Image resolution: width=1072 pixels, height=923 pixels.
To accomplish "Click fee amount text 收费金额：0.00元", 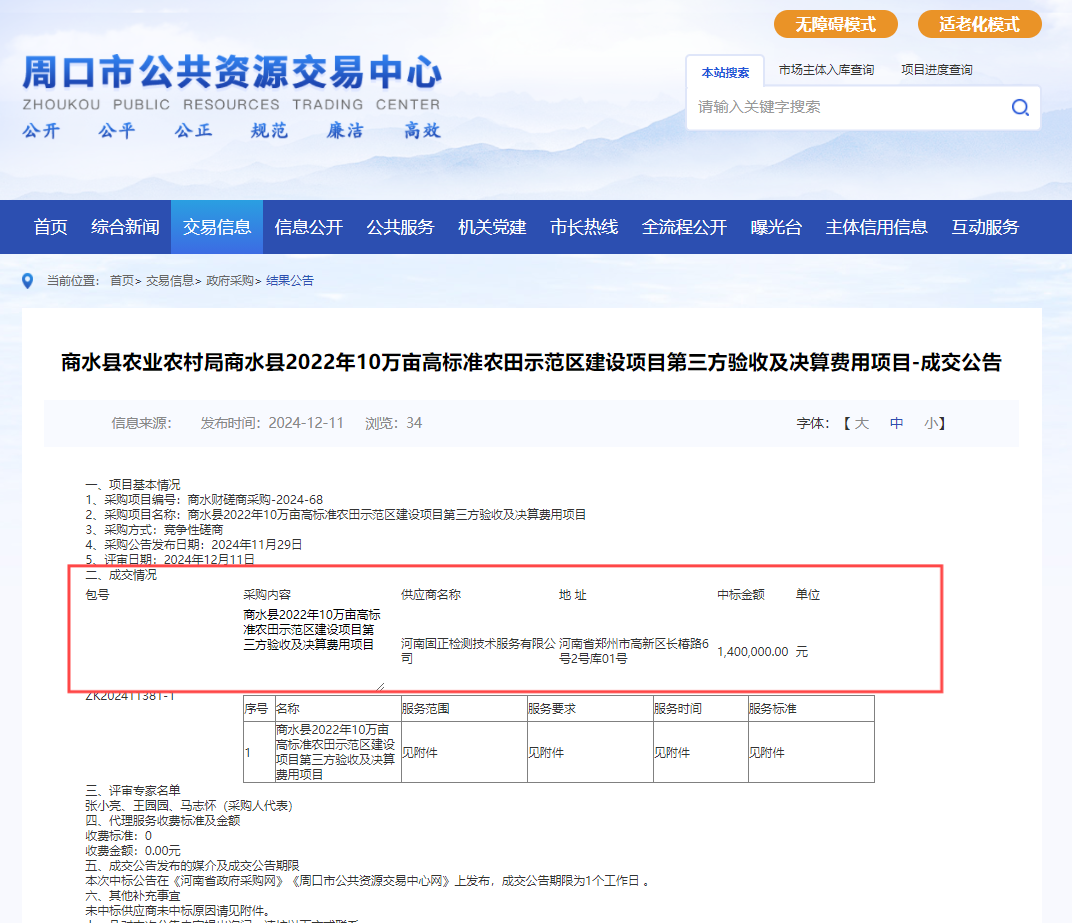I will click(133, 851).
